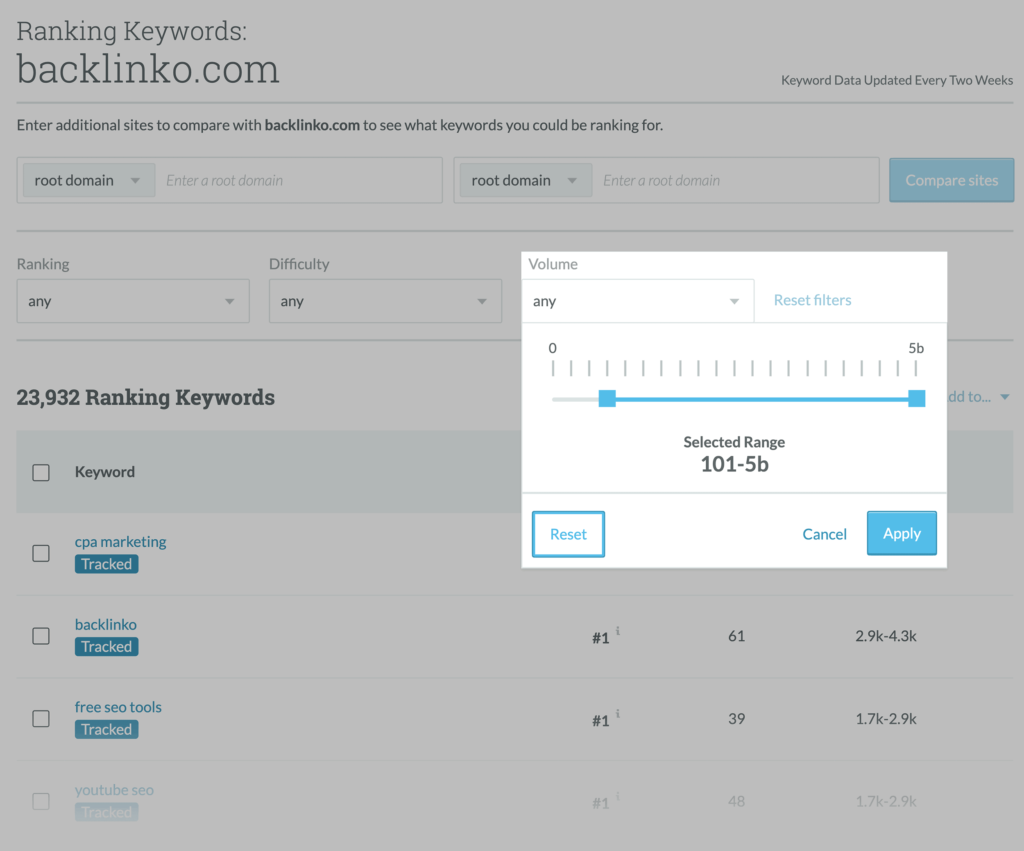The width and height of the screenshot is (1024, 851).
Task: Click the Tracked badge under backlinko keyword
Action: [106, 647]
